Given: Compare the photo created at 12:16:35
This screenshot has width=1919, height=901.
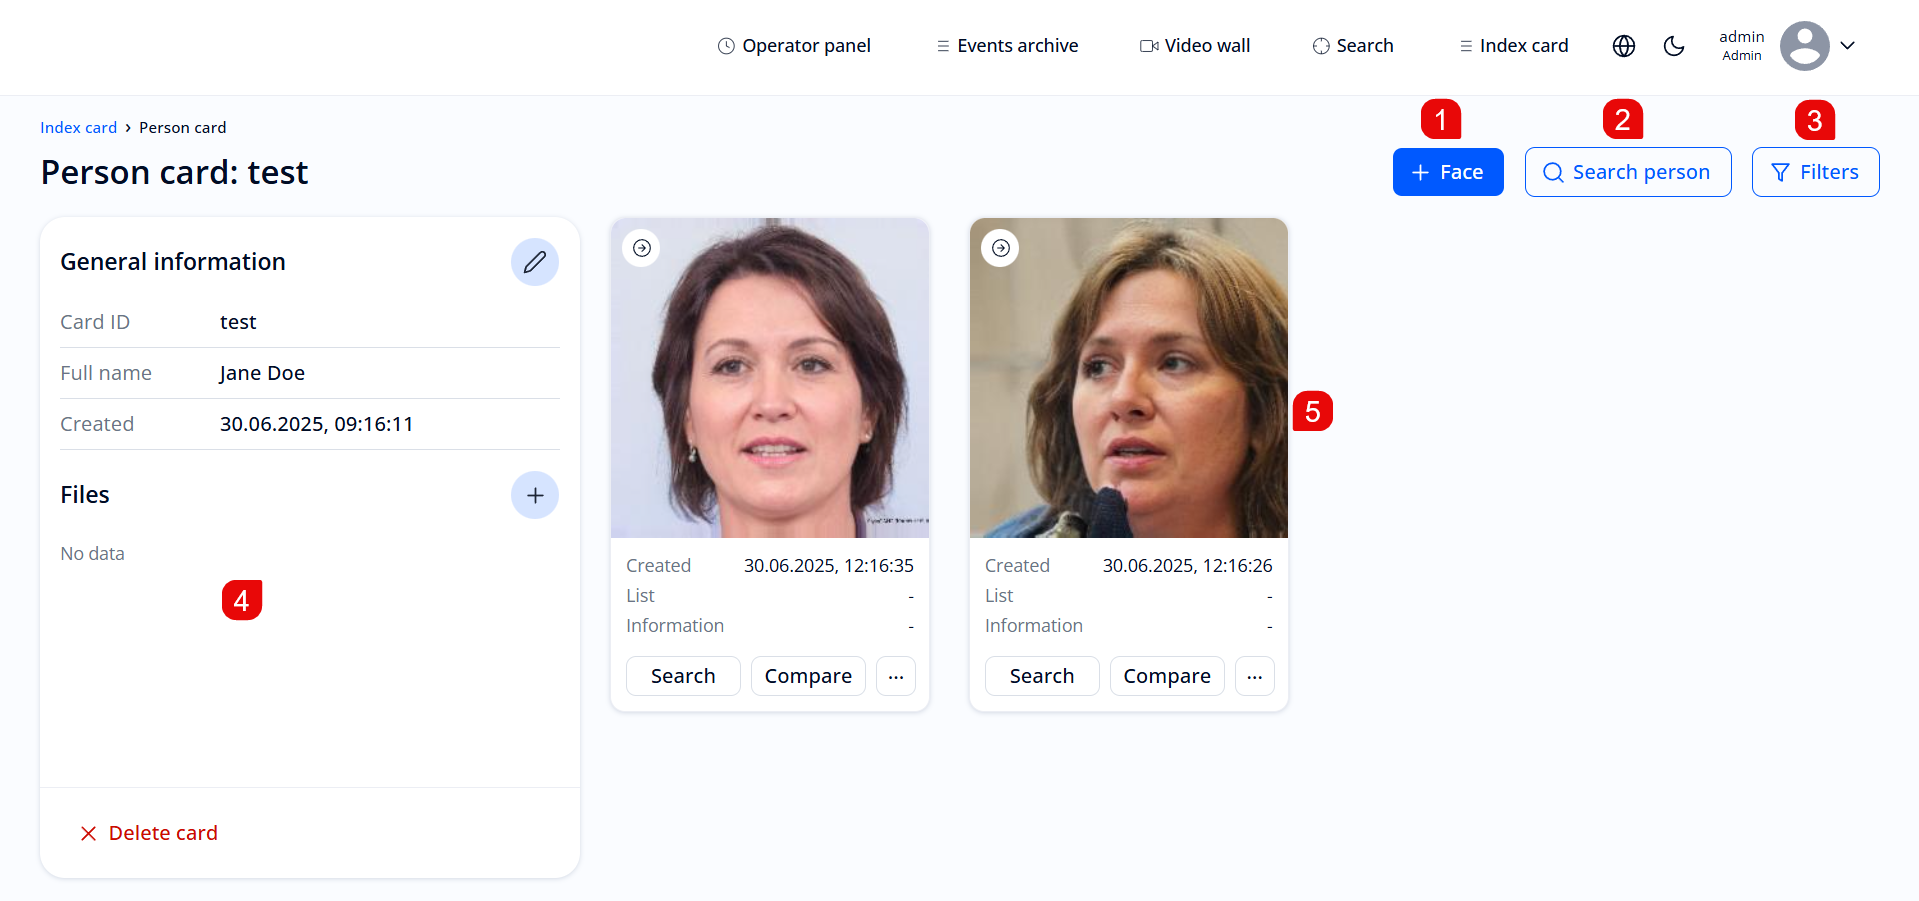Looking at the screenshot, I should point(807,675).
